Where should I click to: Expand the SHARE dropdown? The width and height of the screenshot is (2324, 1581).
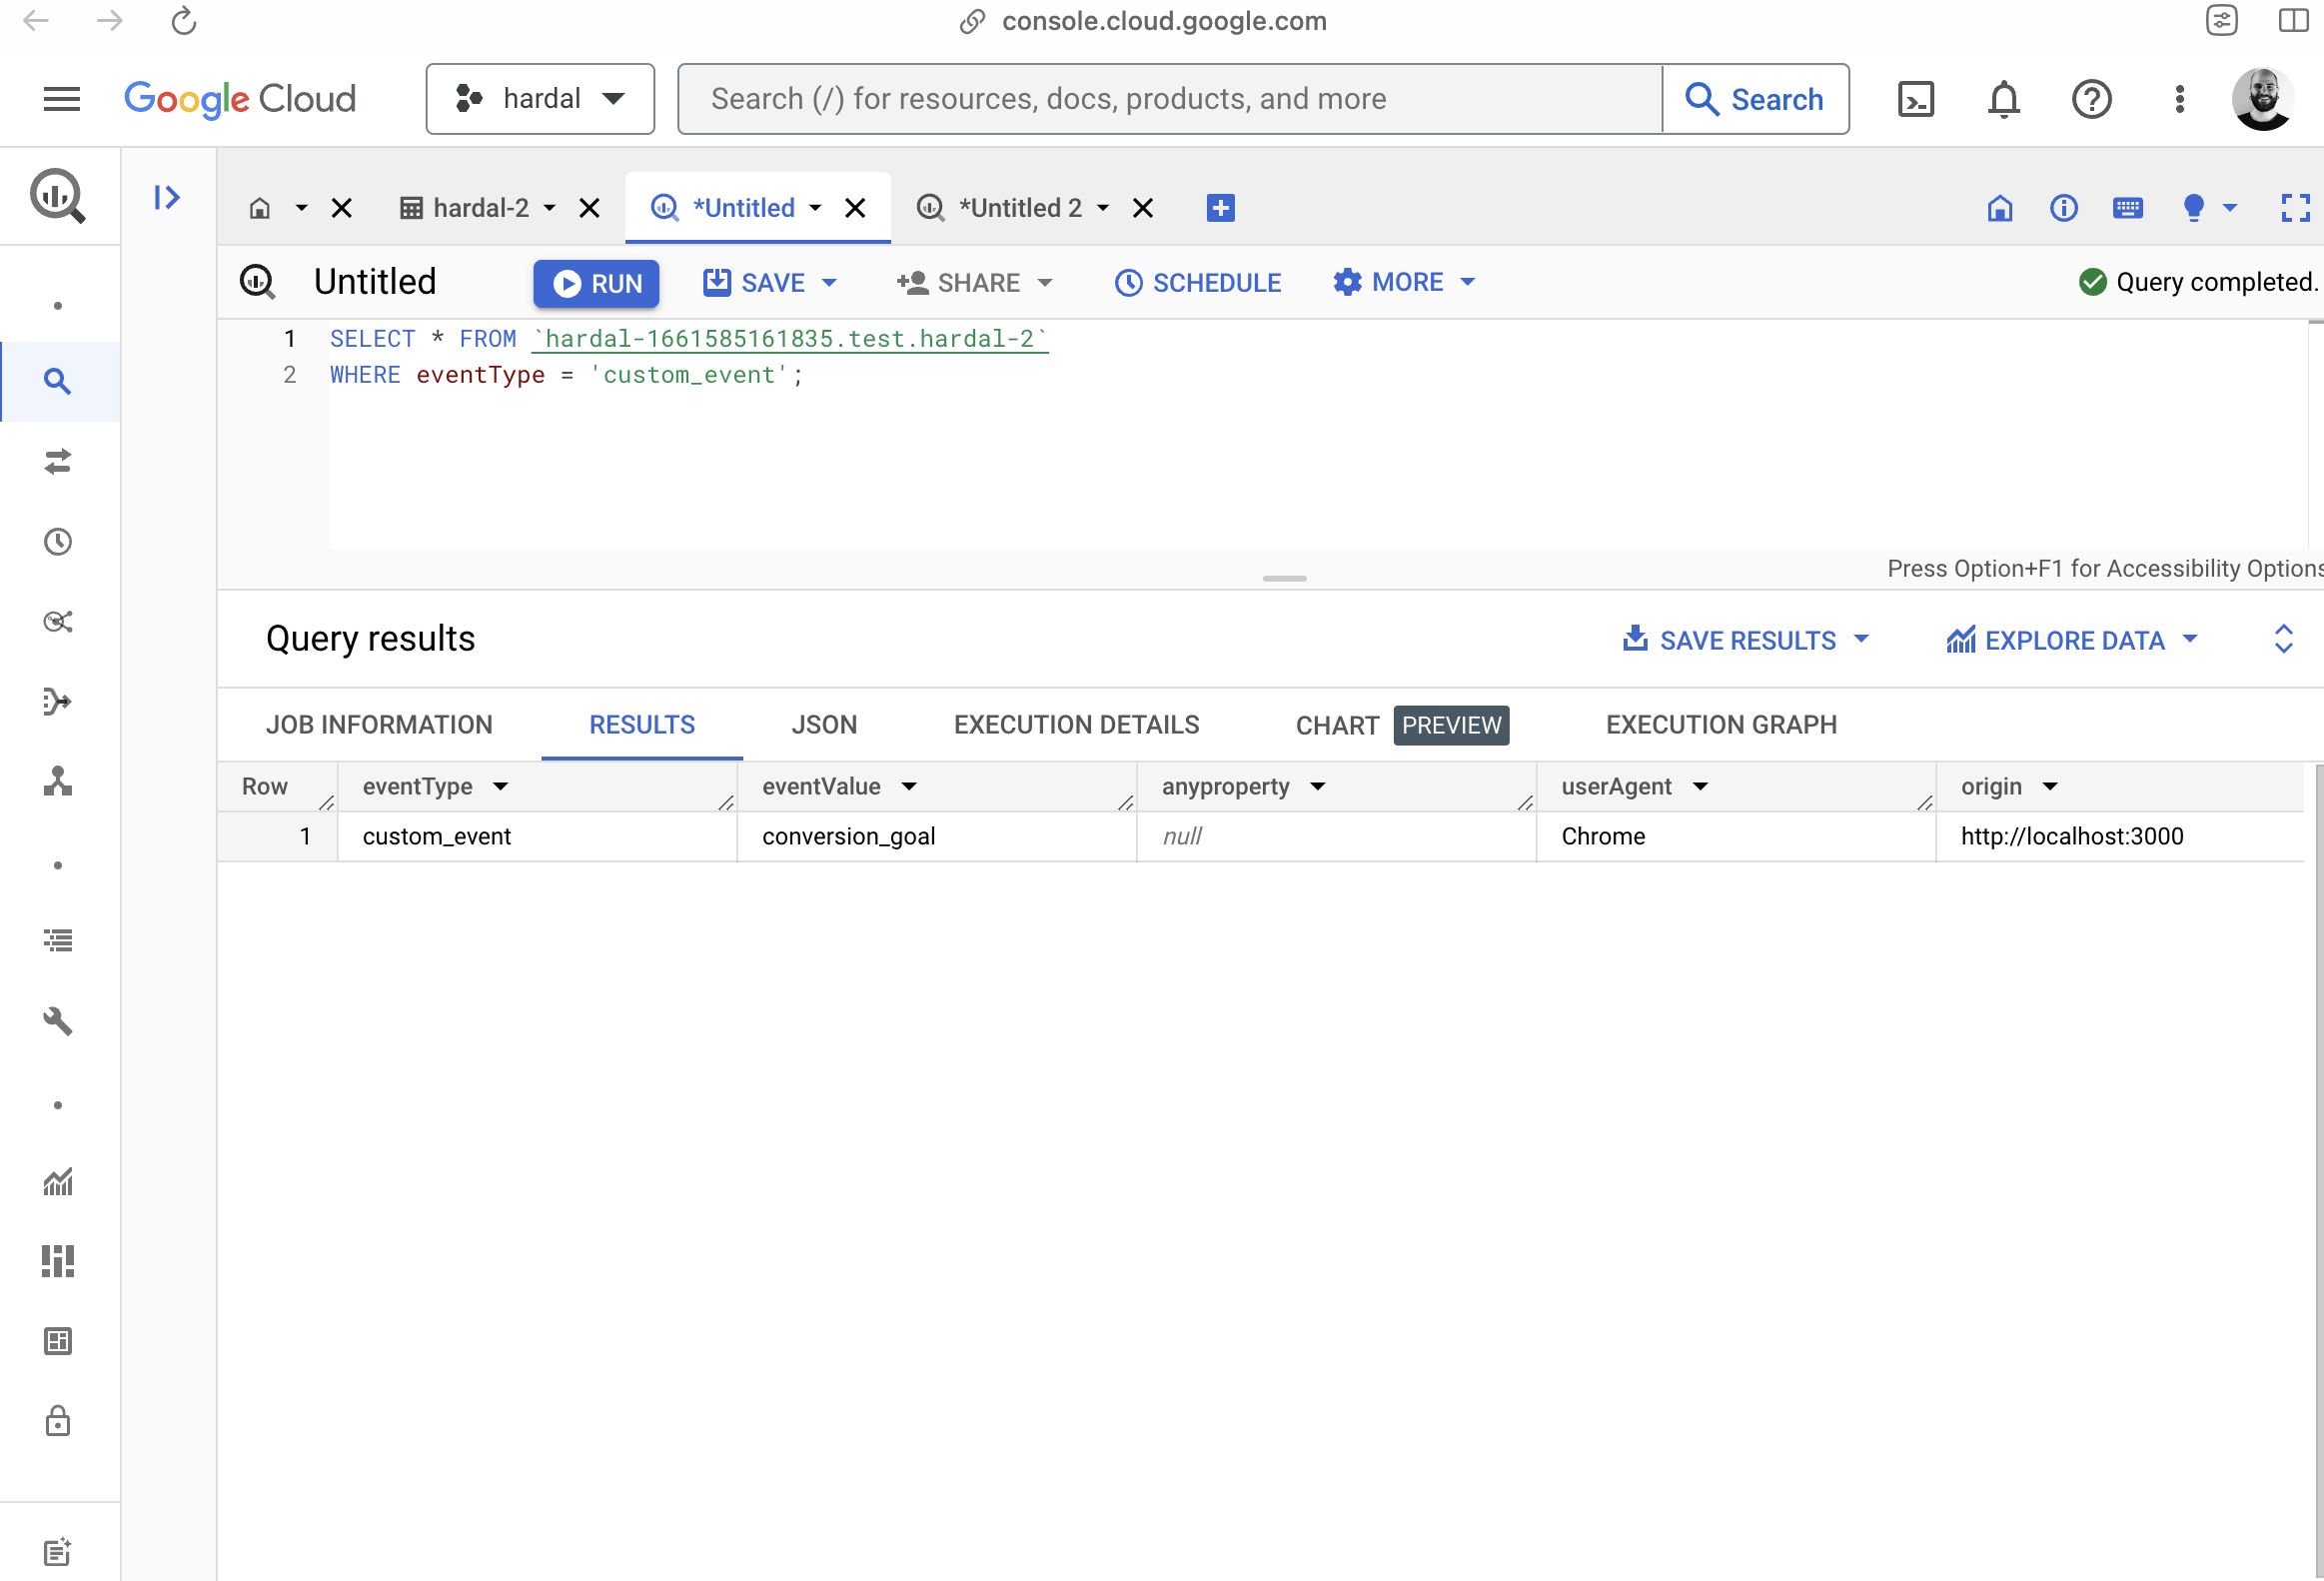pos(1045,283)
